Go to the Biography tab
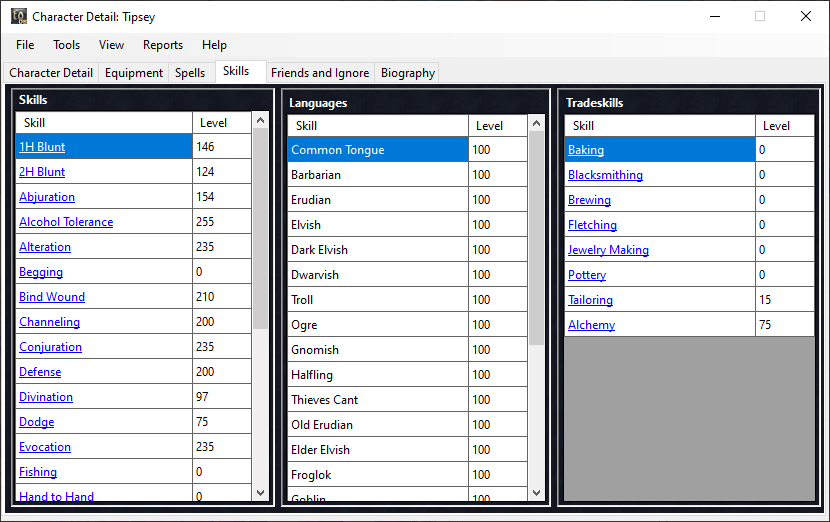The image size is (830, 522). pos(408,73)
